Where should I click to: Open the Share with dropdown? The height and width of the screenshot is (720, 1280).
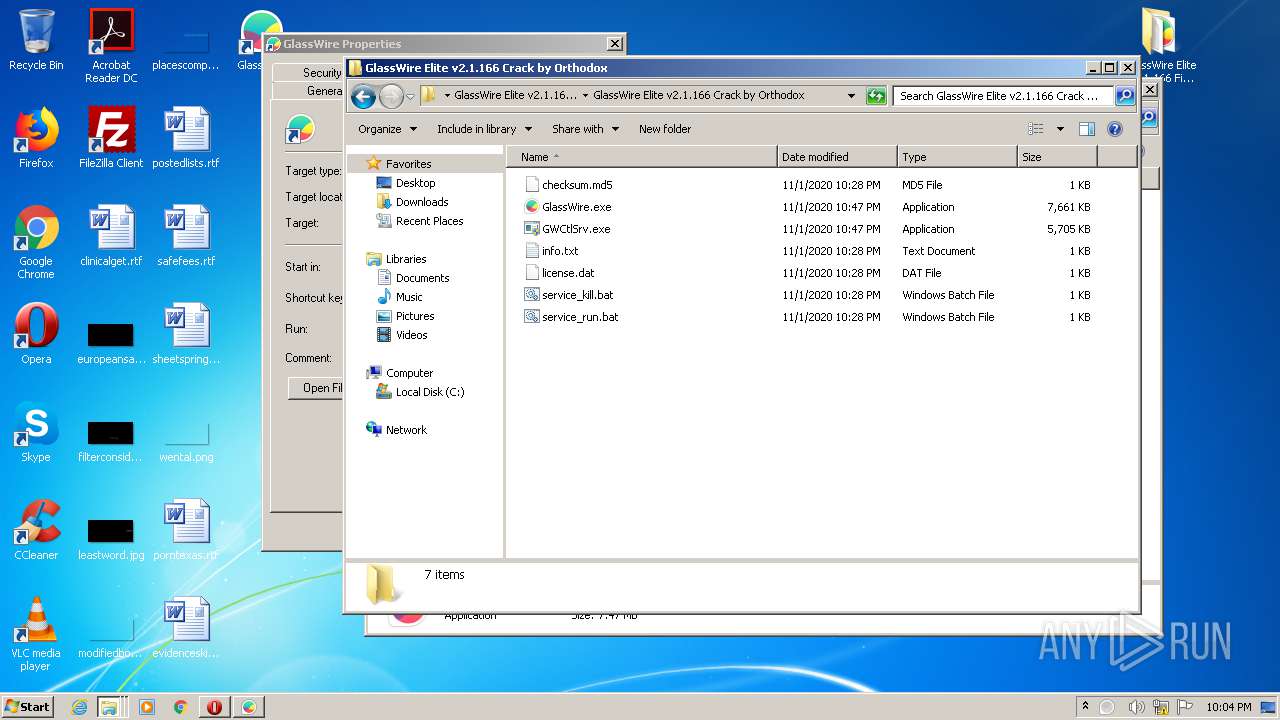pyautogui.click(x=586, y=129)
